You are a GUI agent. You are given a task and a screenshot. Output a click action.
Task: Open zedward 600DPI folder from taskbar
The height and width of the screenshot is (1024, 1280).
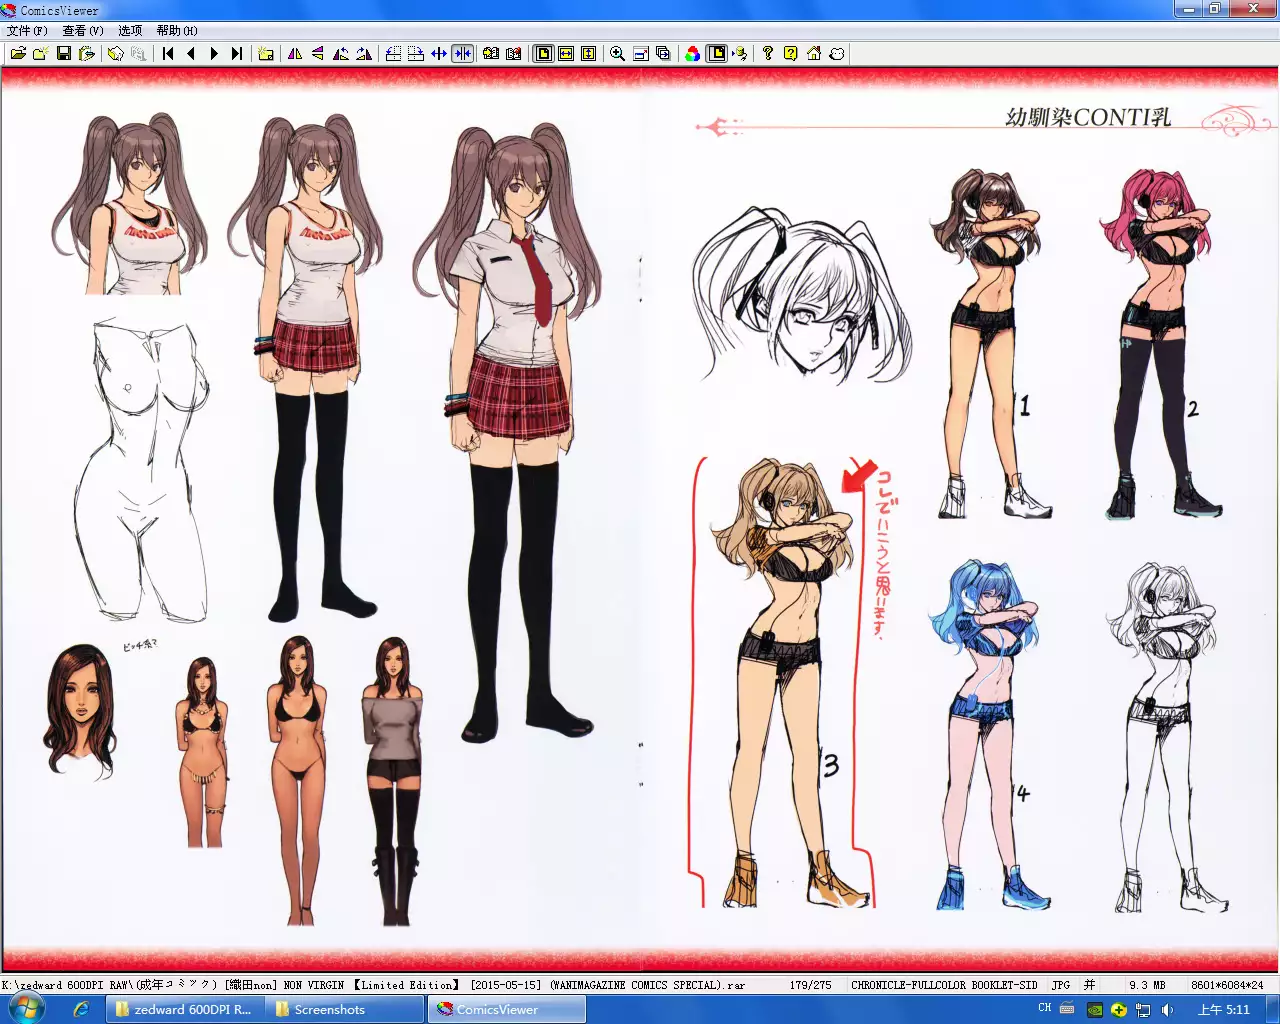tap(185, 1010)
